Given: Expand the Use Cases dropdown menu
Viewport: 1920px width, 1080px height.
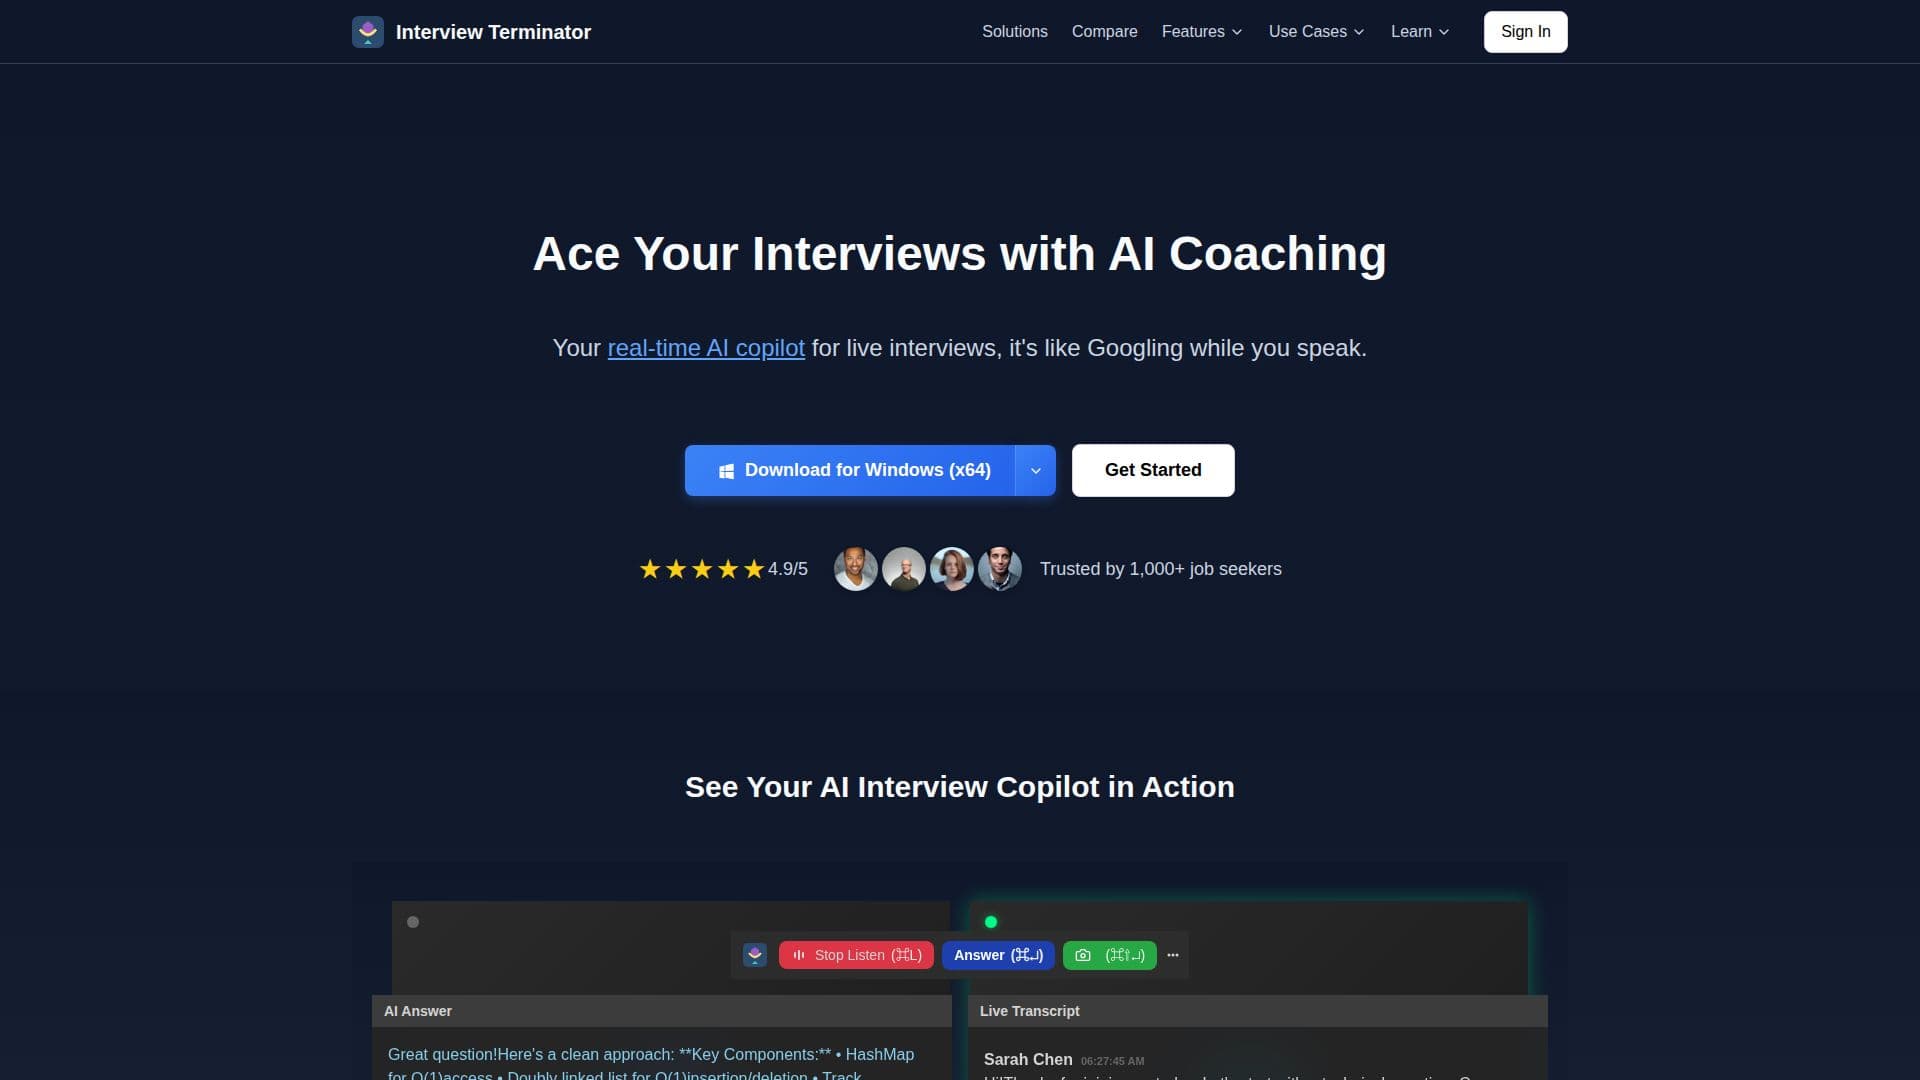Looking at the screenshot, I should 1316,32.
